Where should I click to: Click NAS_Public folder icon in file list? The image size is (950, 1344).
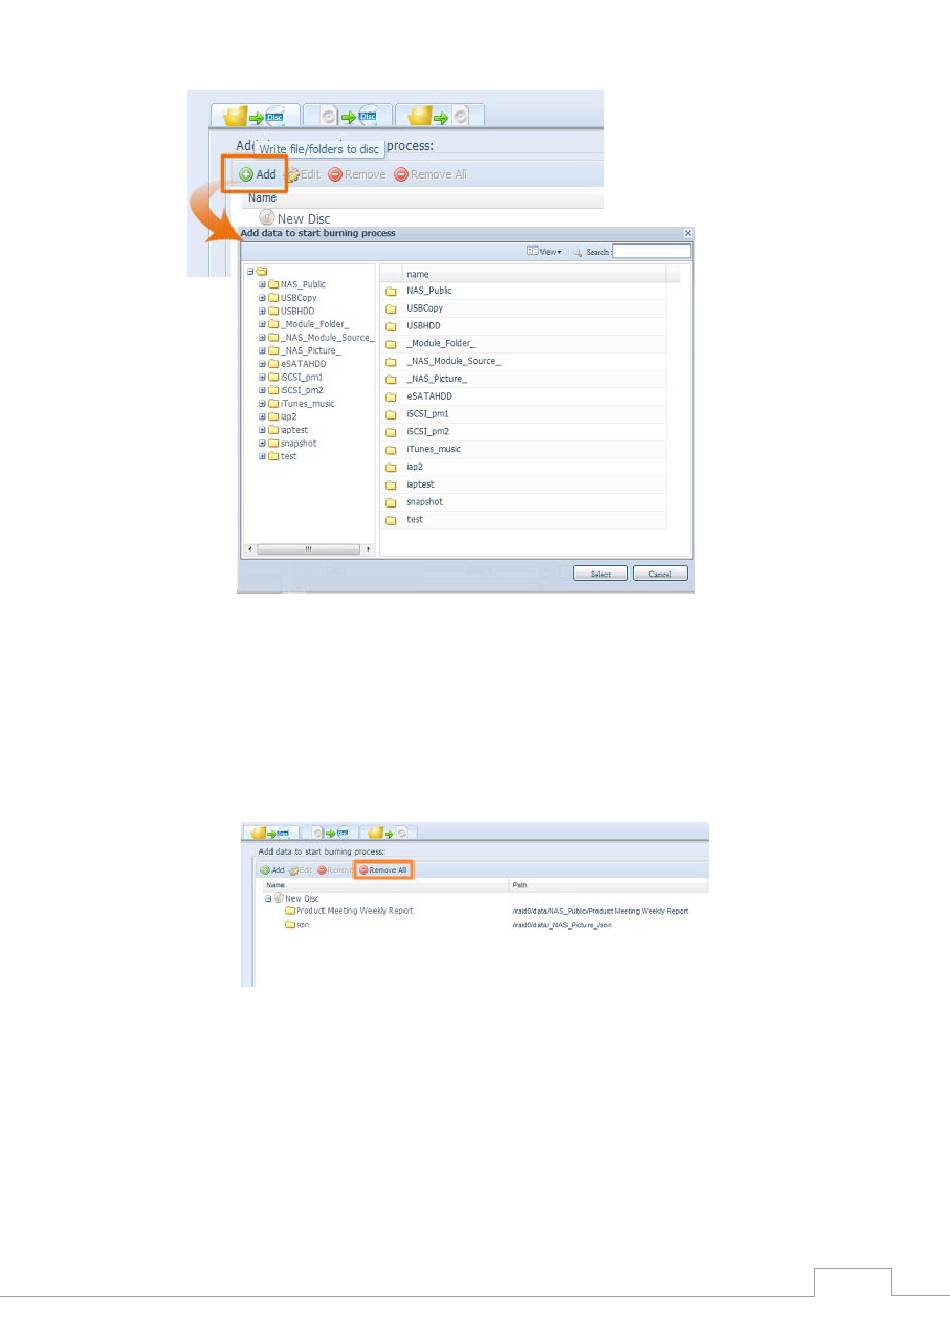tap(391, 291)
